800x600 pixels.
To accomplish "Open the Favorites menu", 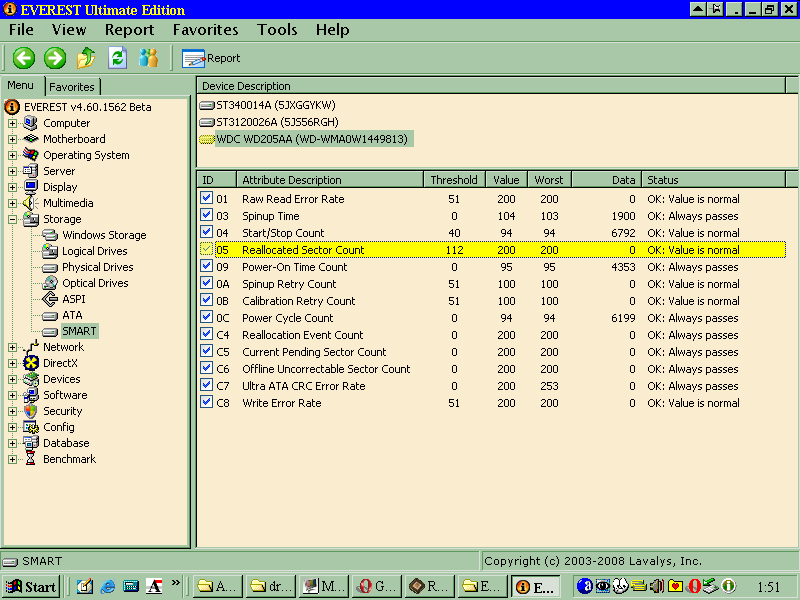I will [x=205, y=30].
